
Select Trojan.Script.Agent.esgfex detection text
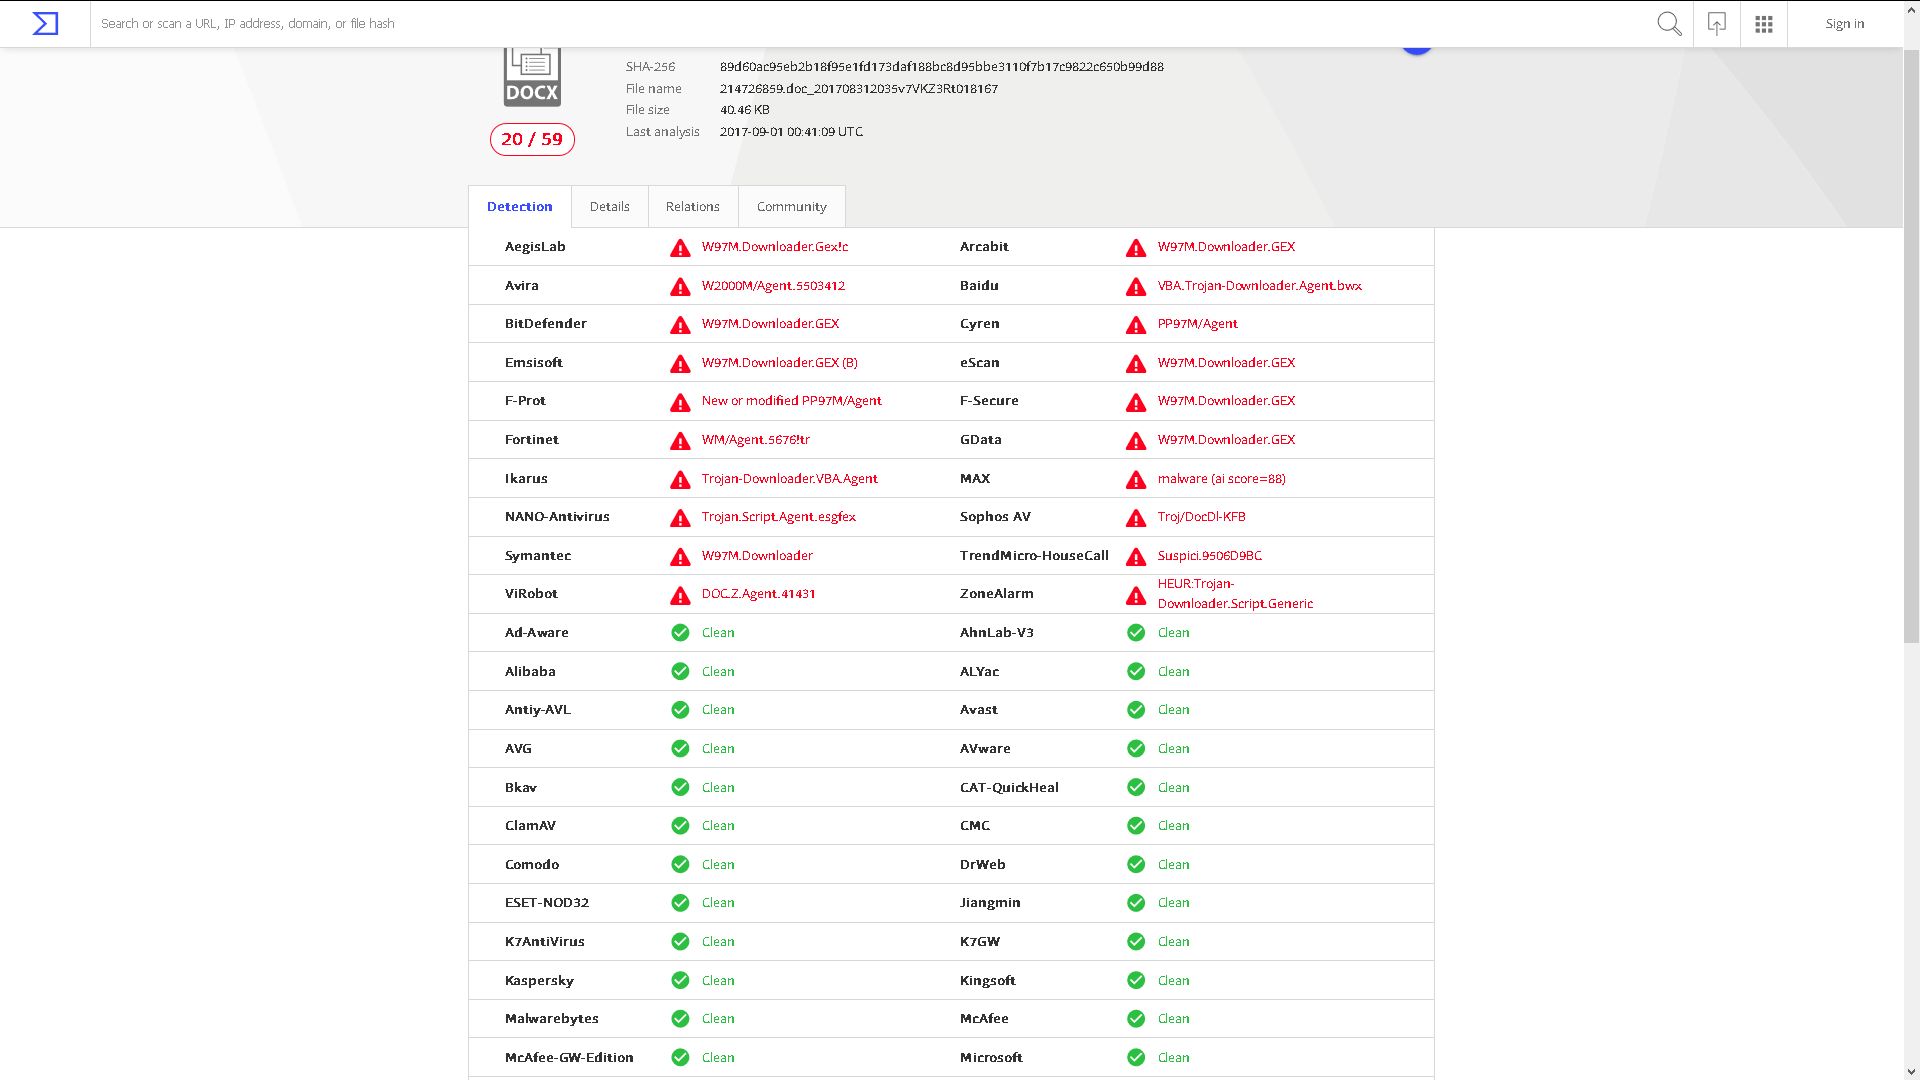click(x=779, y=517)
